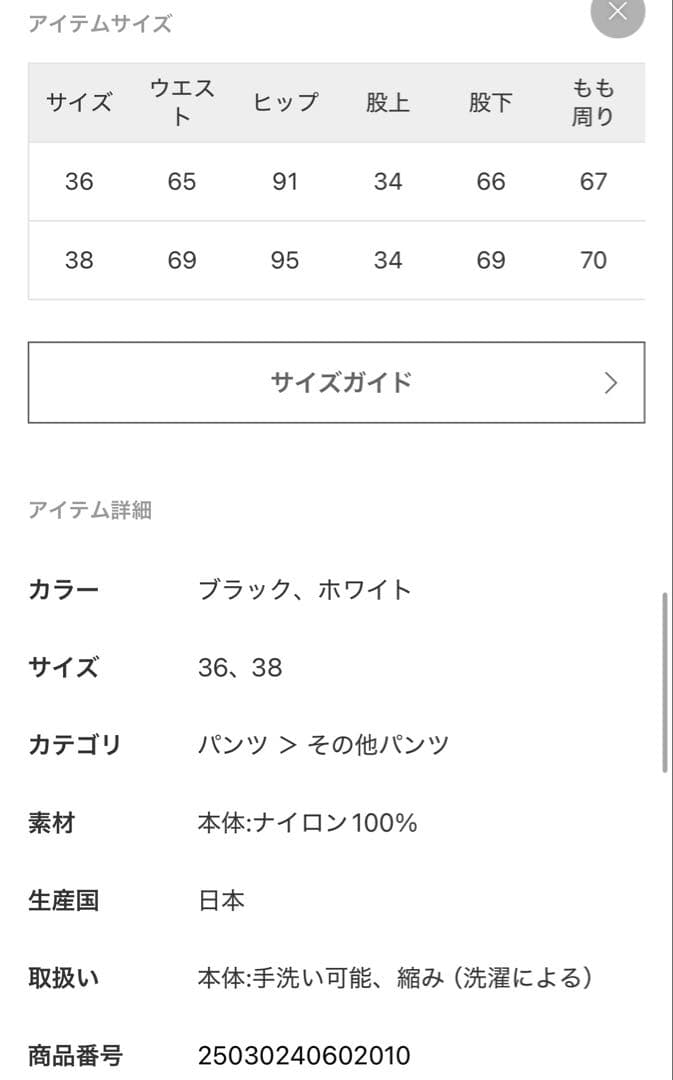
Task: Click the 商品番号 25030240602010
Action: pos(305,1054)
